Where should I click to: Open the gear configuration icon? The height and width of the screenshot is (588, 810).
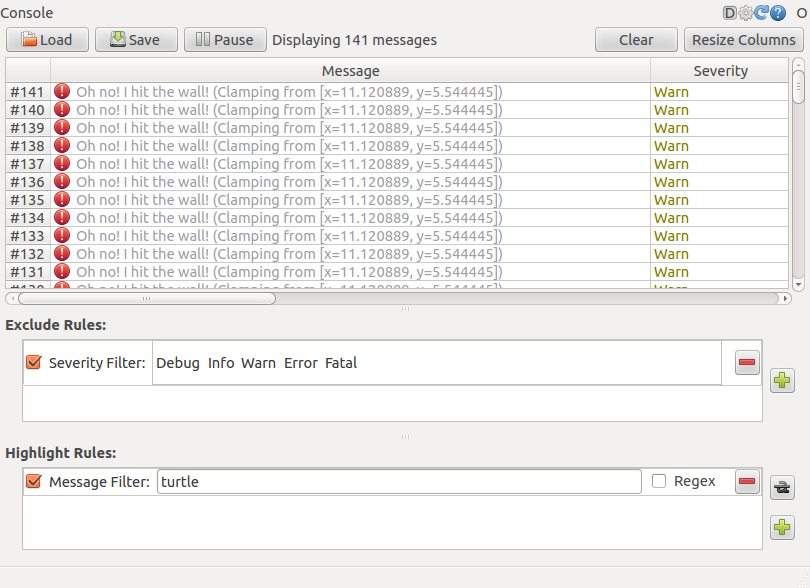[x=745, y=13]
